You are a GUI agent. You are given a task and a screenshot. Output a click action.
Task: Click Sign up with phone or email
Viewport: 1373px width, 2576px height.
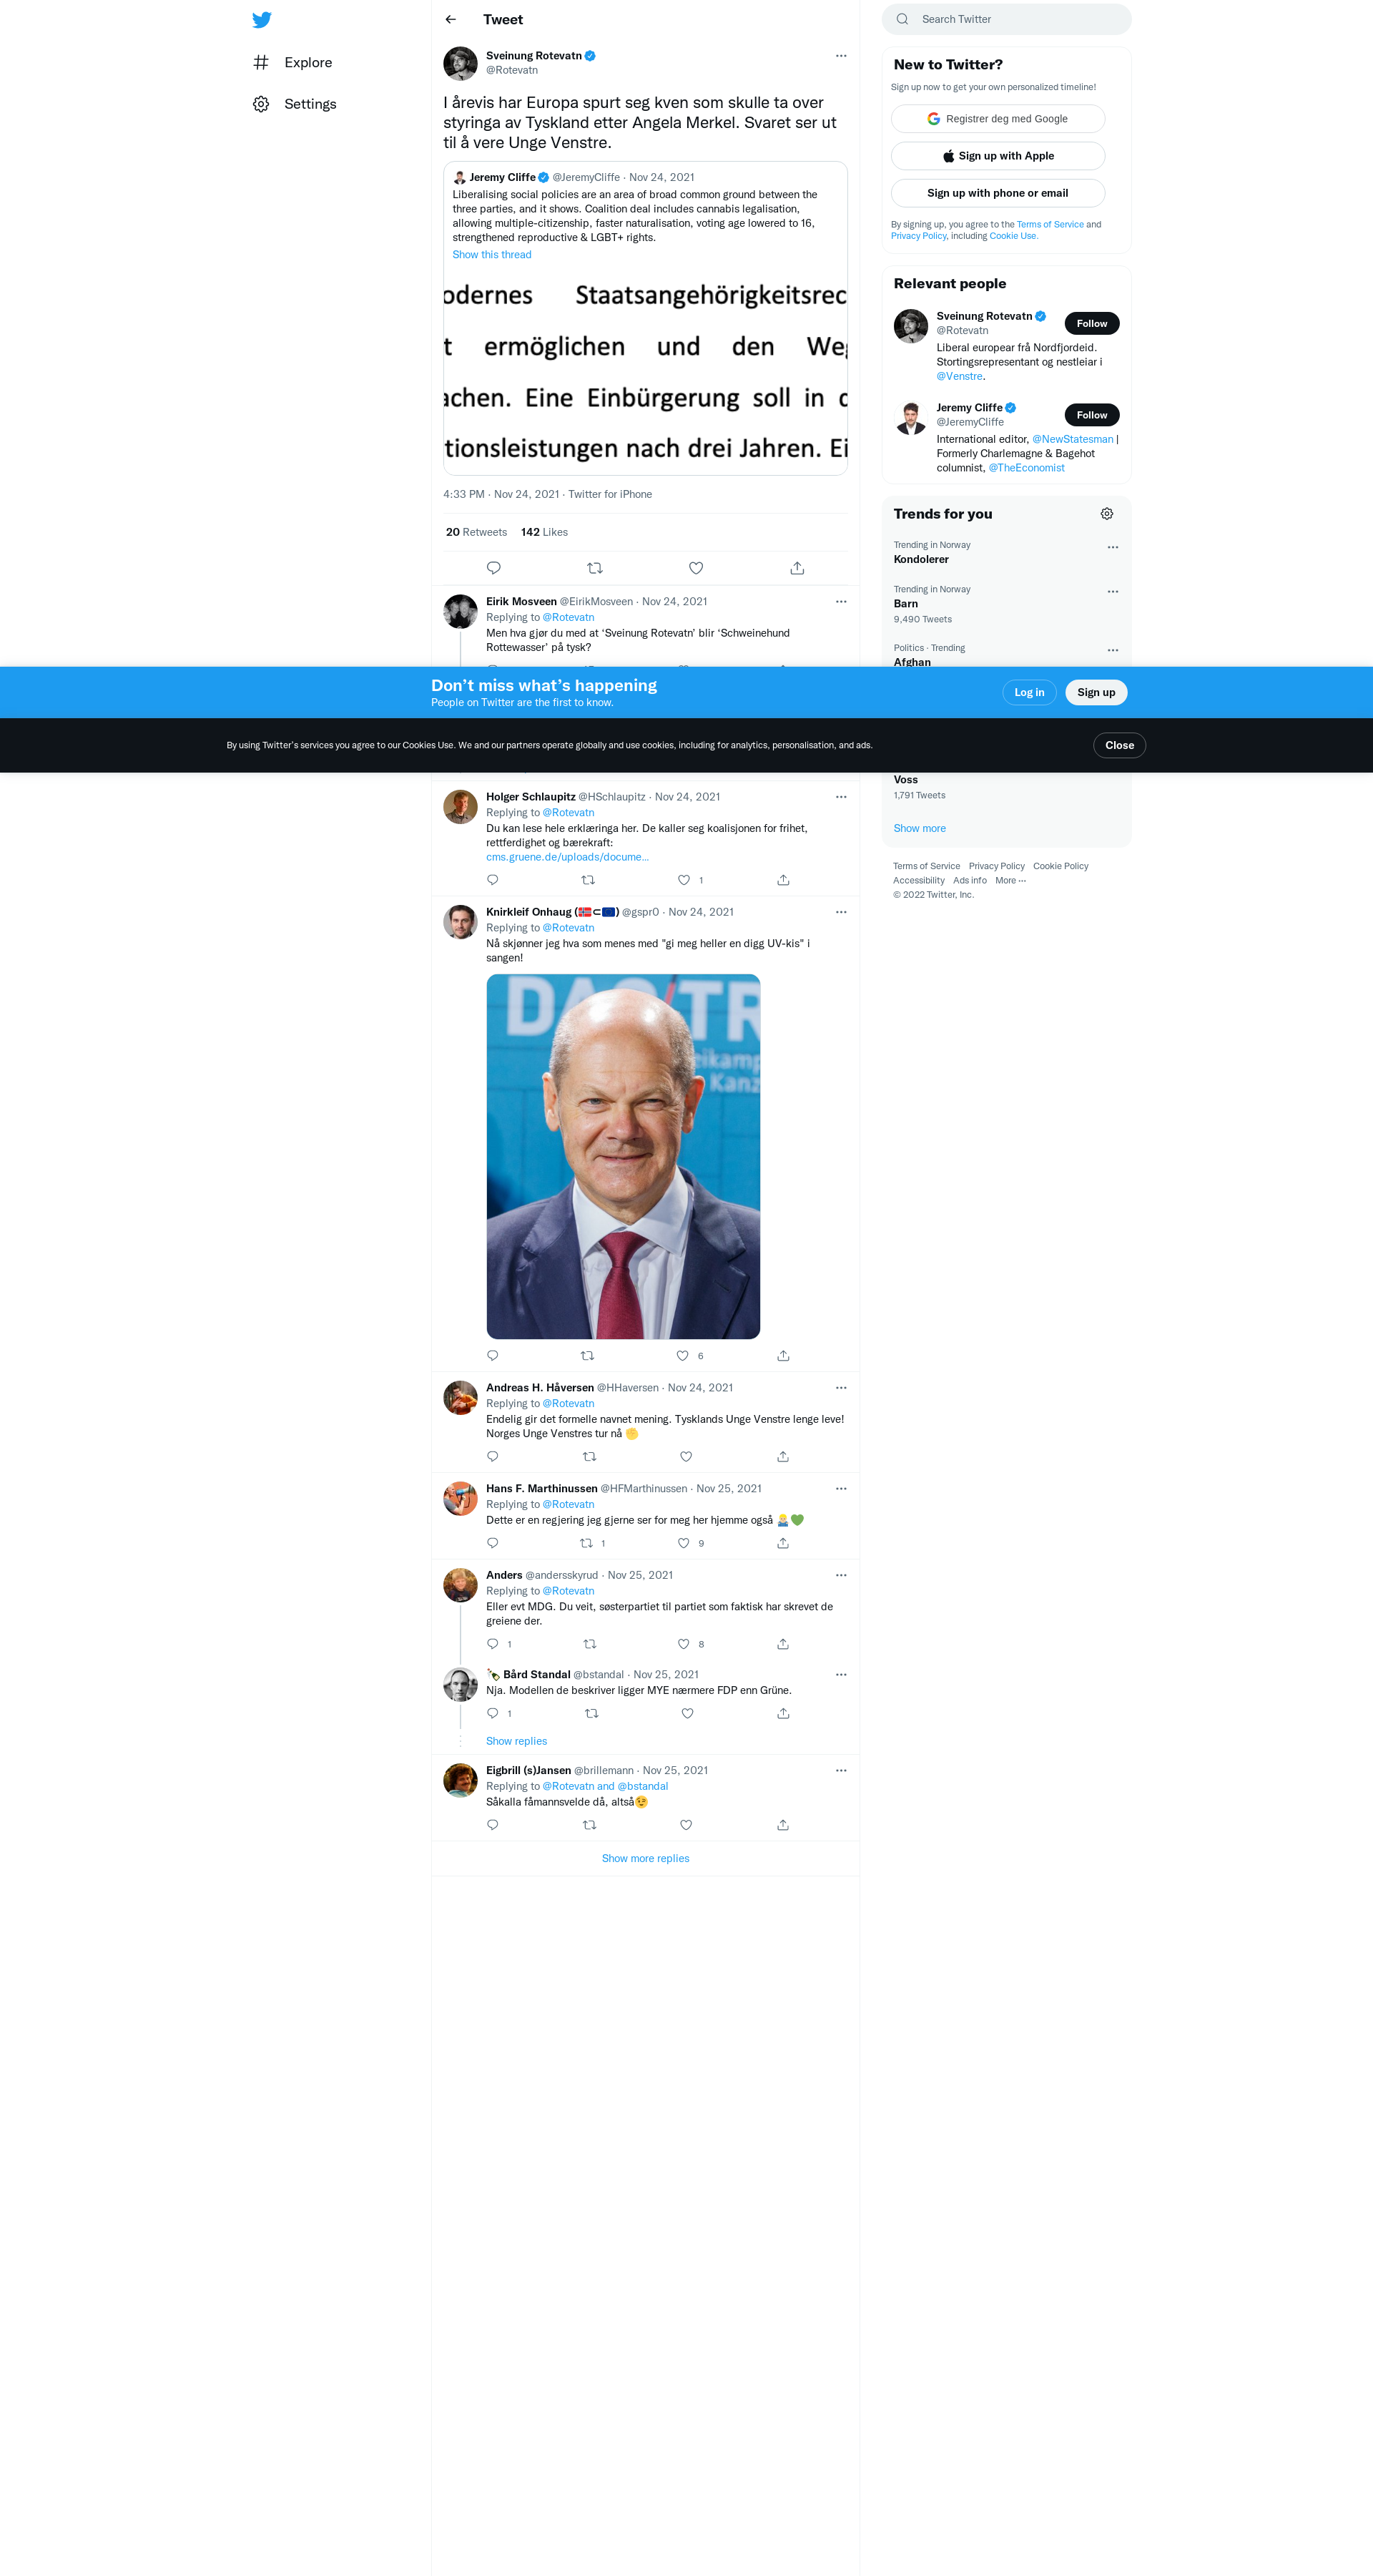(997, 193)
